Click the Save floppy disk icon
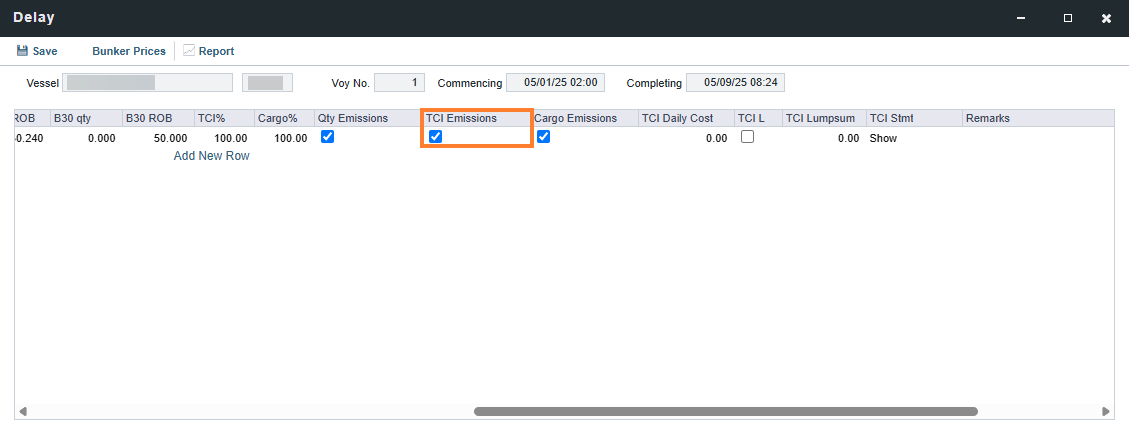The height and width of the screenshot is (427, 1129). tap(22, 51)
